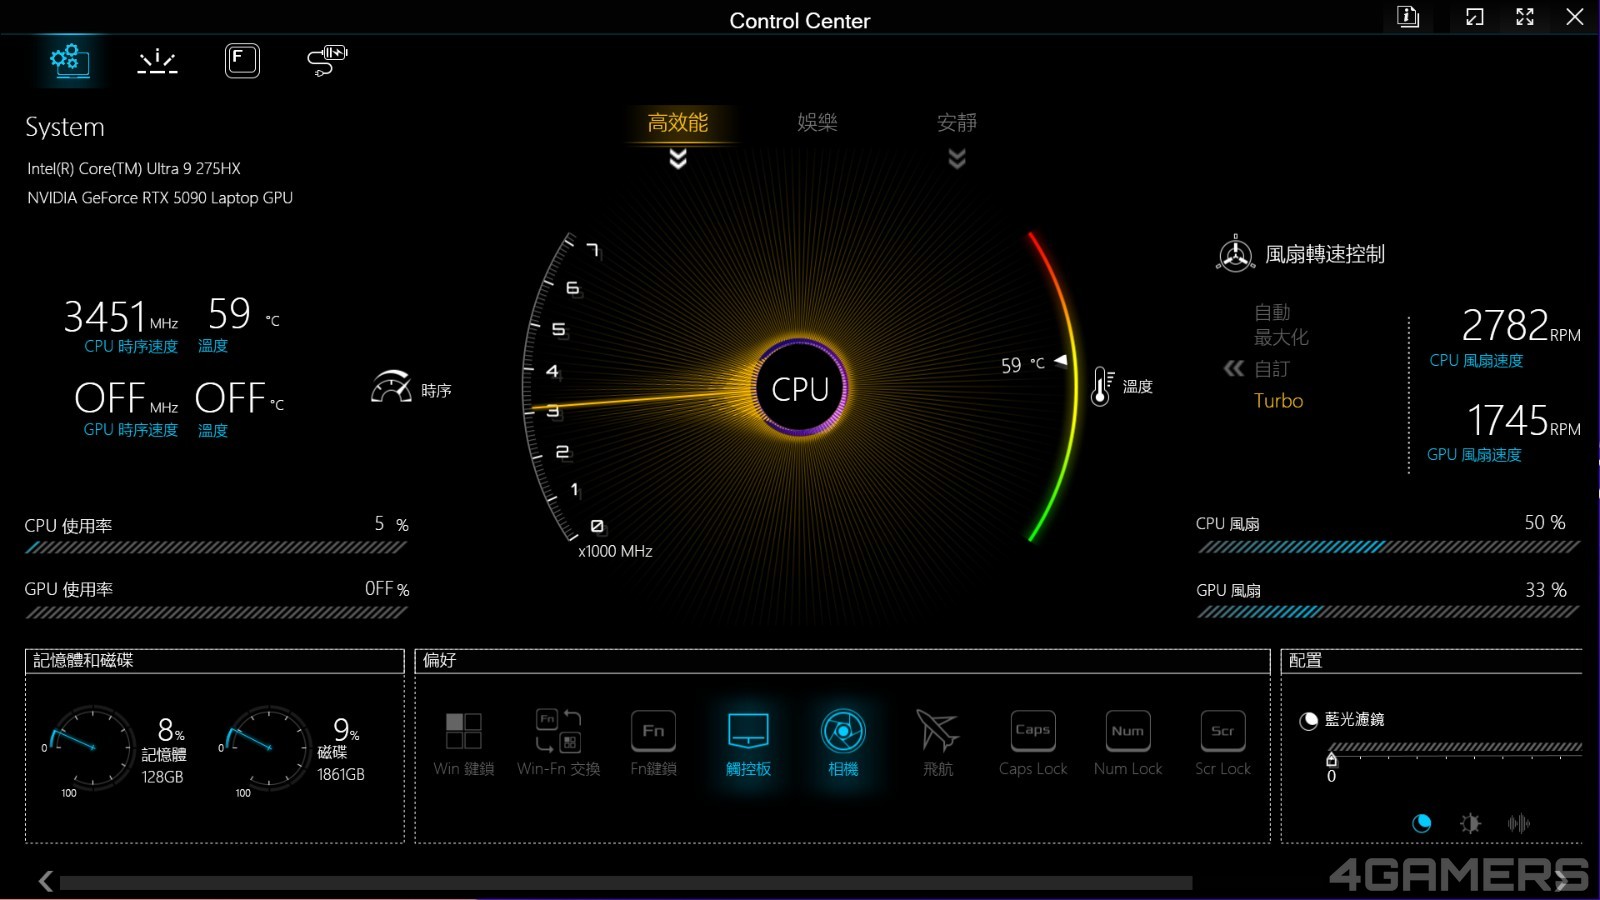Toggle the Win key lock
Screen dimensions: 1600x900
[x=463, y=733]
